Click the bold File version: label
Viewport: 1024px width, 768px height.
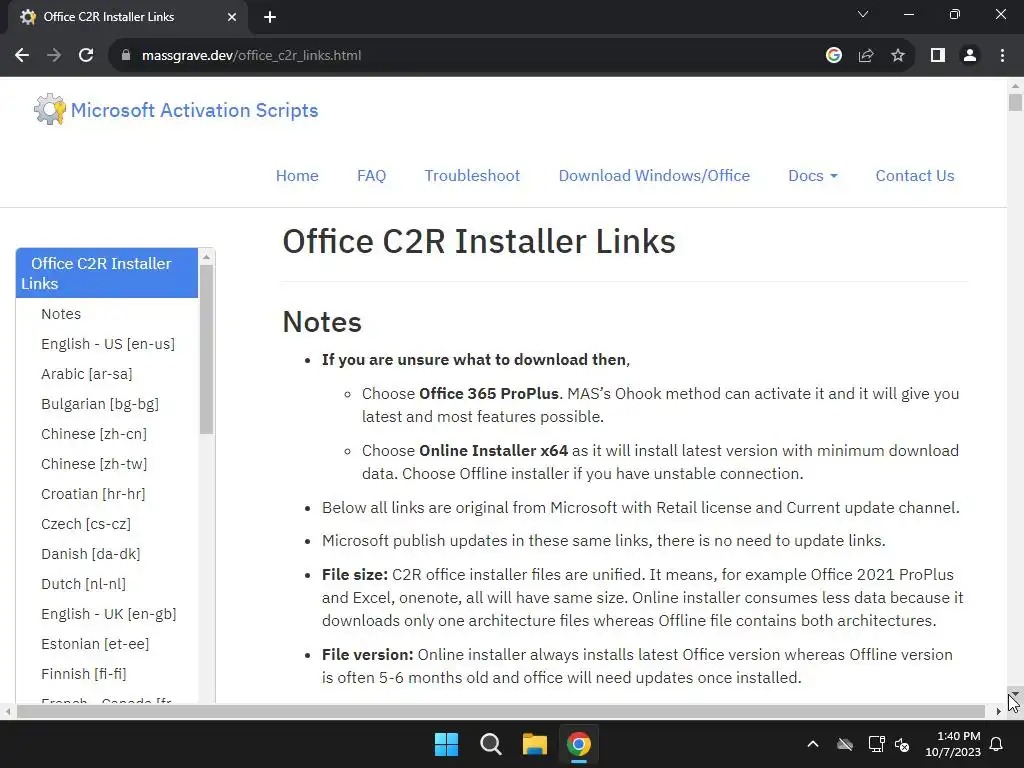pyautogui.click(x=368, y=654)
